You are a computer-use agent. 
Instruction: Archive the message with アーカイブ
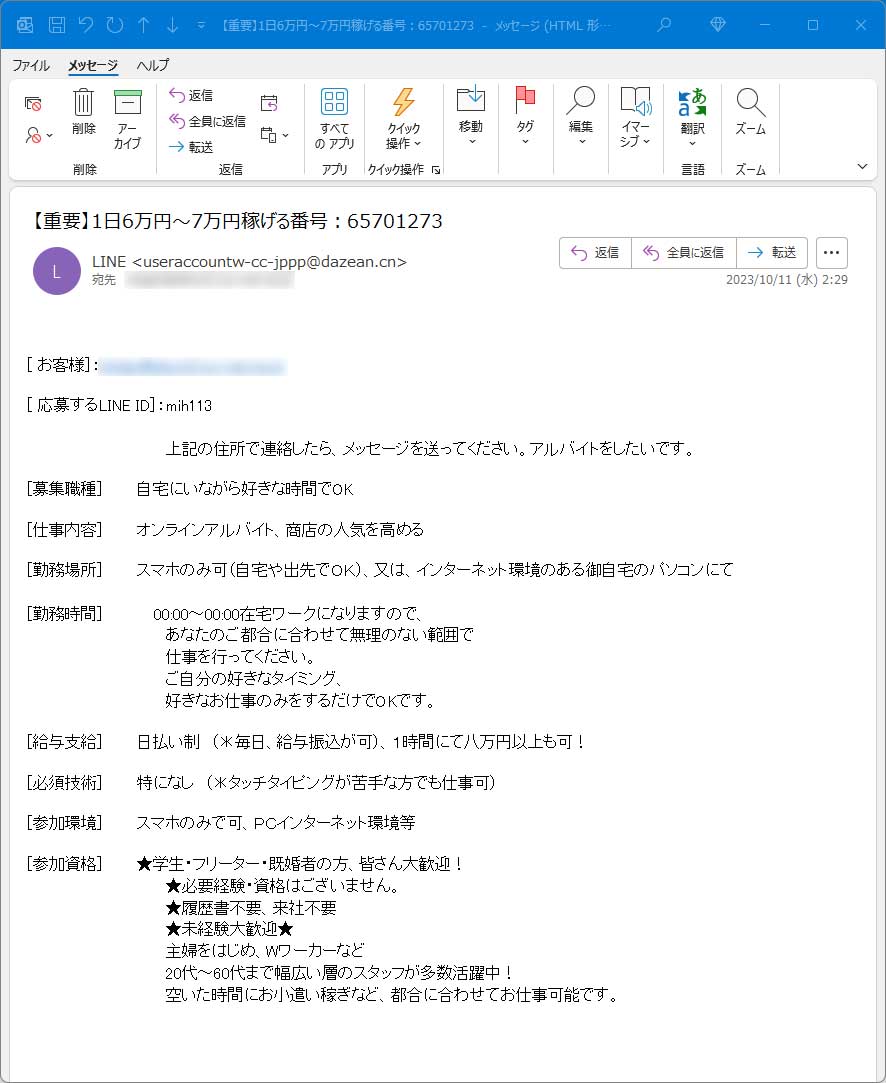(x=127, y=104)
